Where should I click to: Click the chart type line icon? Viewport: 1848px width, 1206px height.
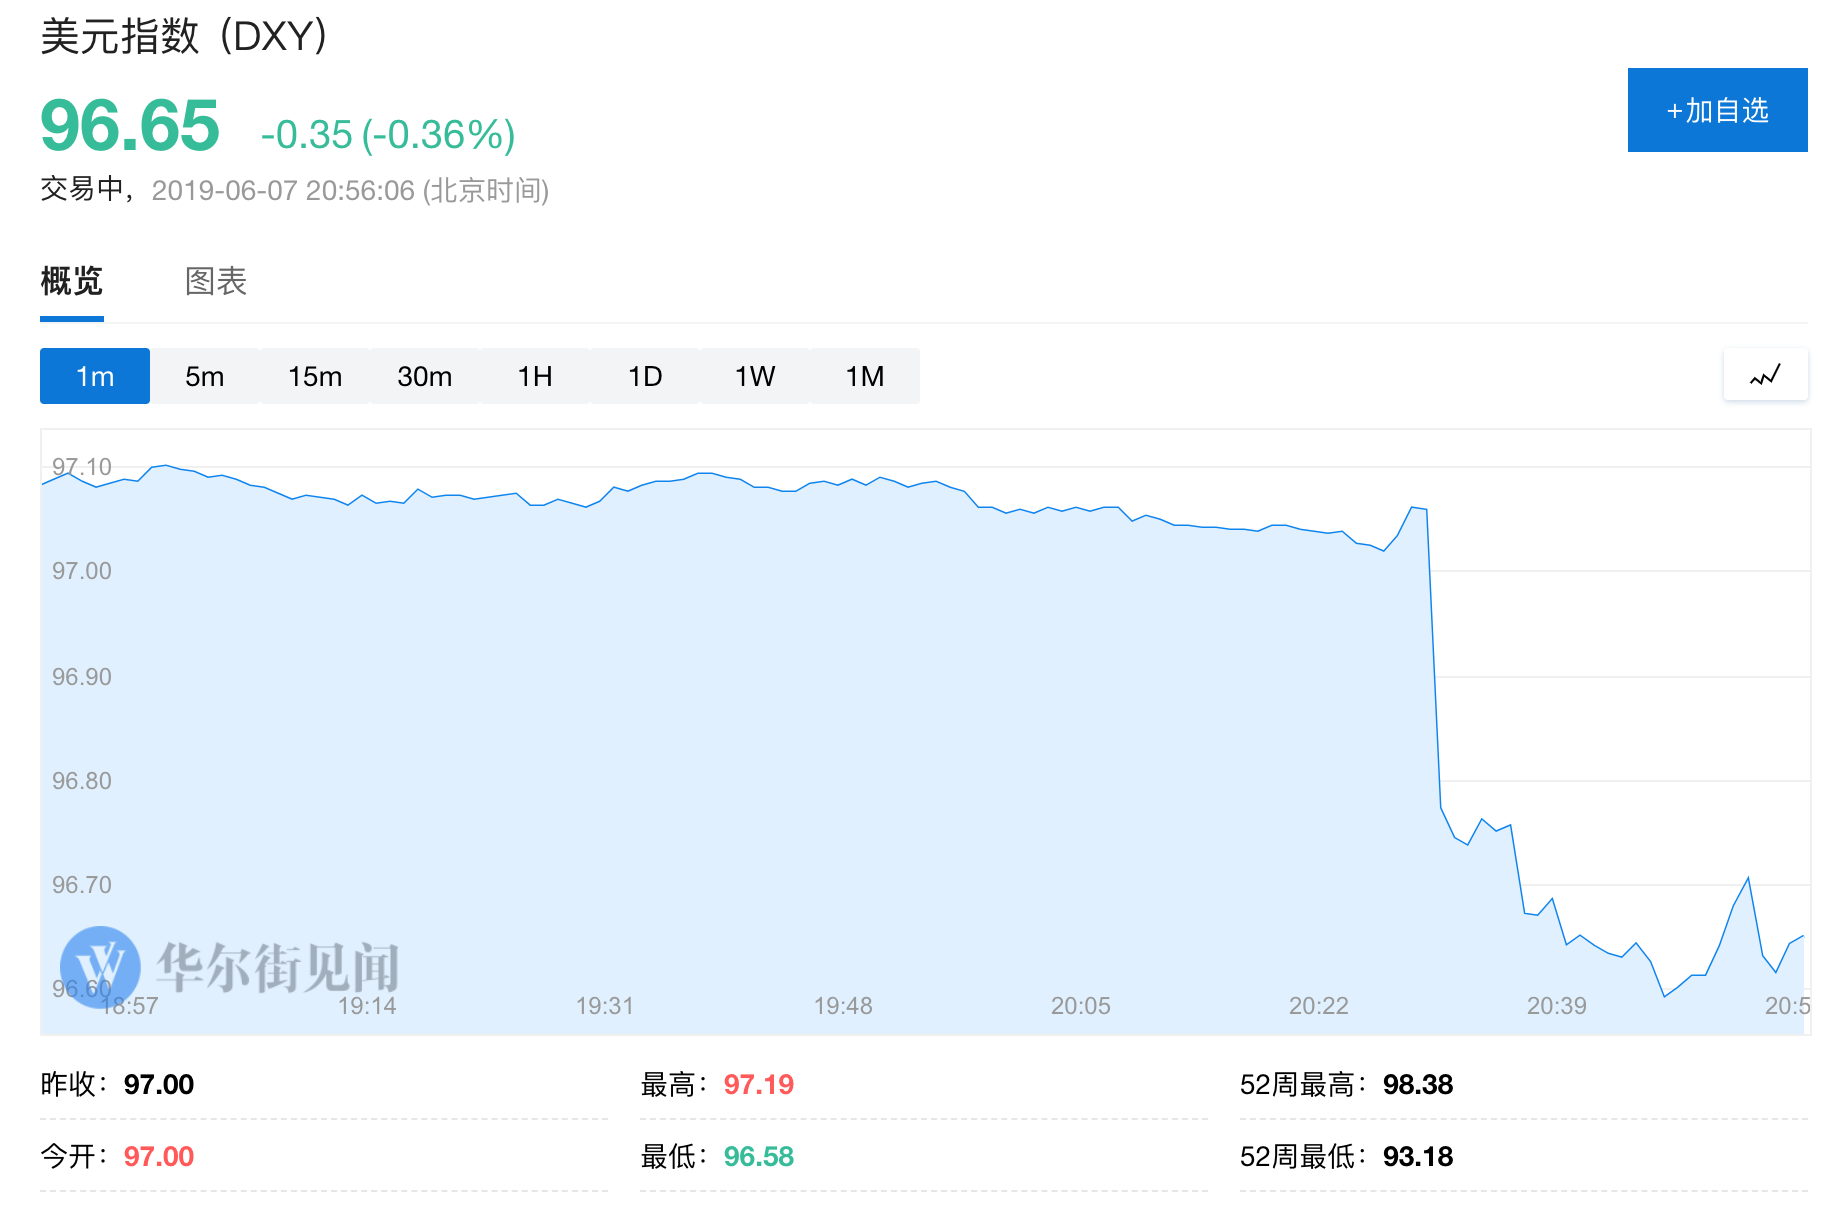[x=1765, y=376]
